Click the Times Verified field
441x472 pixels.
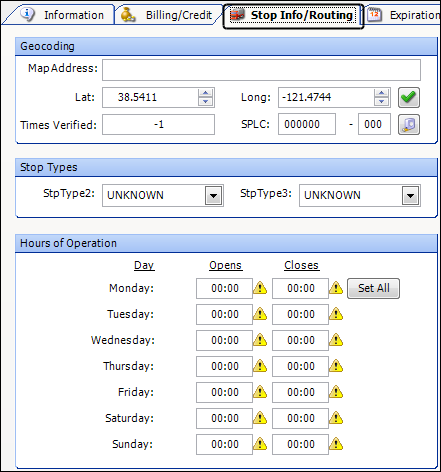(158, 125)
